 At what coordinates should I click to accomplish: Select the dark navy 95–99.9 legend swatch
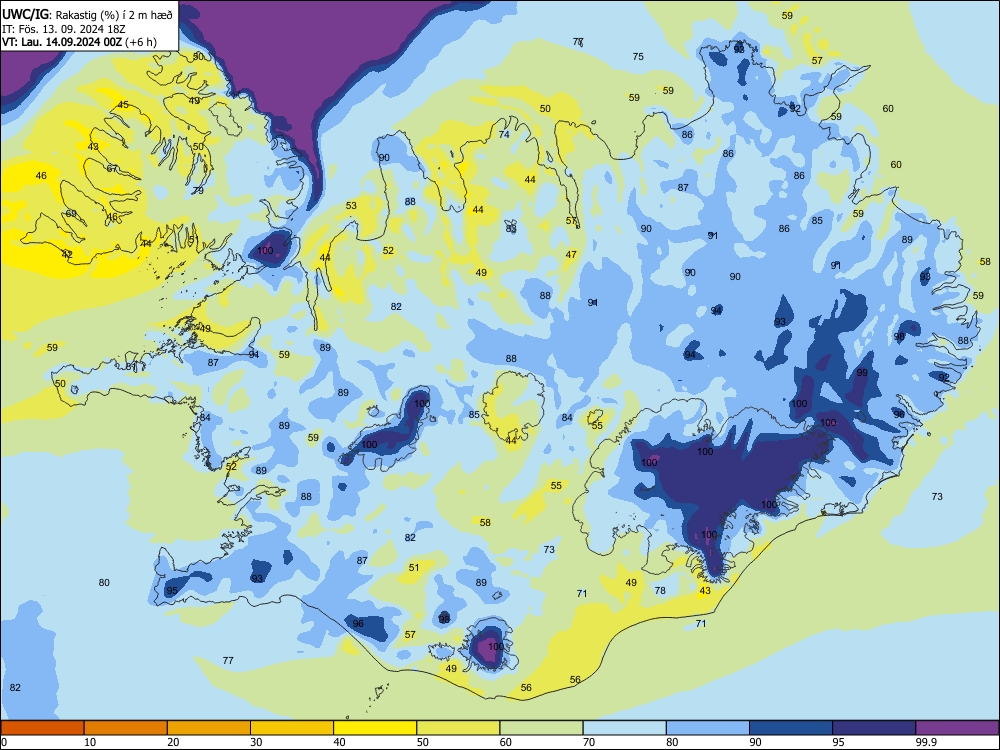point(874,728)
